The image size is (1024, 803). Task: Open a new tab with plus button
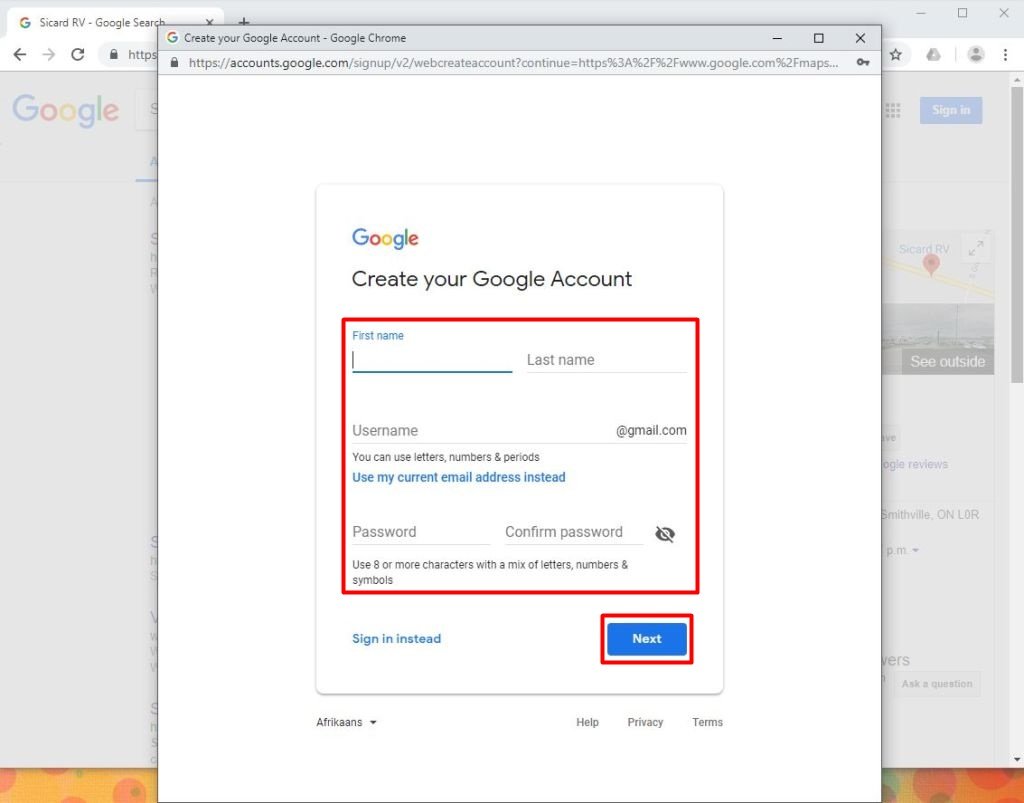click(243, 22)
